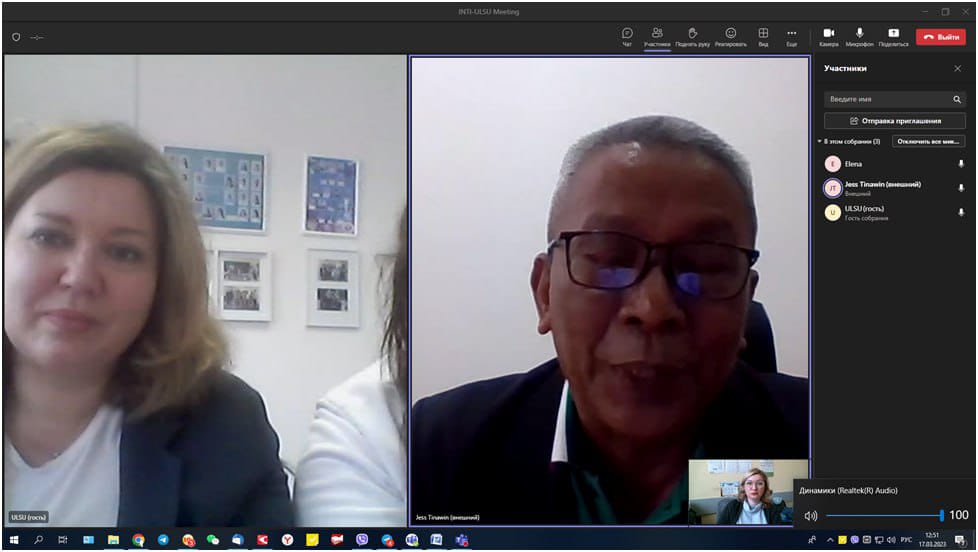Mute speakers using volume flyout icon
The height and width of the screenshot is (552, 978).
click(x=810, y=516)
